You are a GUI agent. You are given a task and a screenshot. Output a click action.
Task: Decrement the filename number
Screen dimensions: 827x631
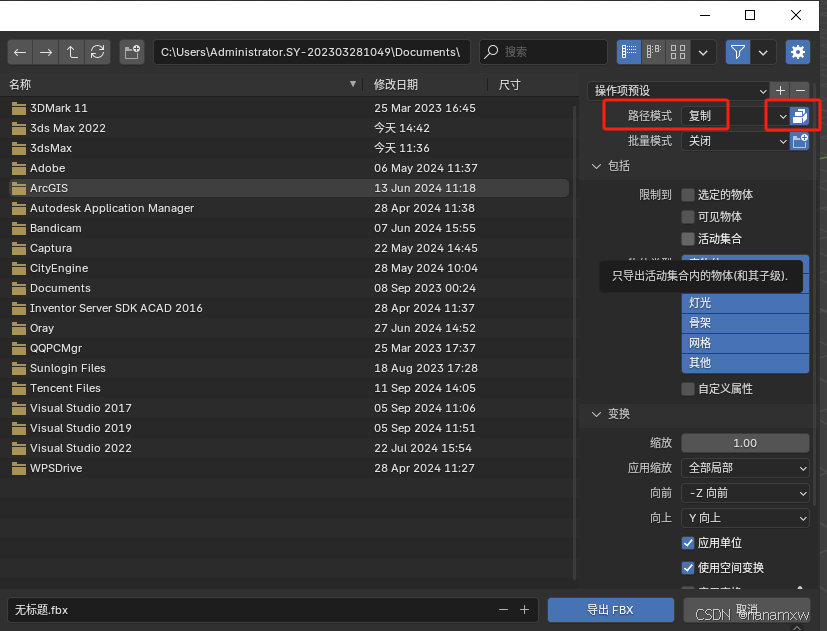click(x=503, y=610)
